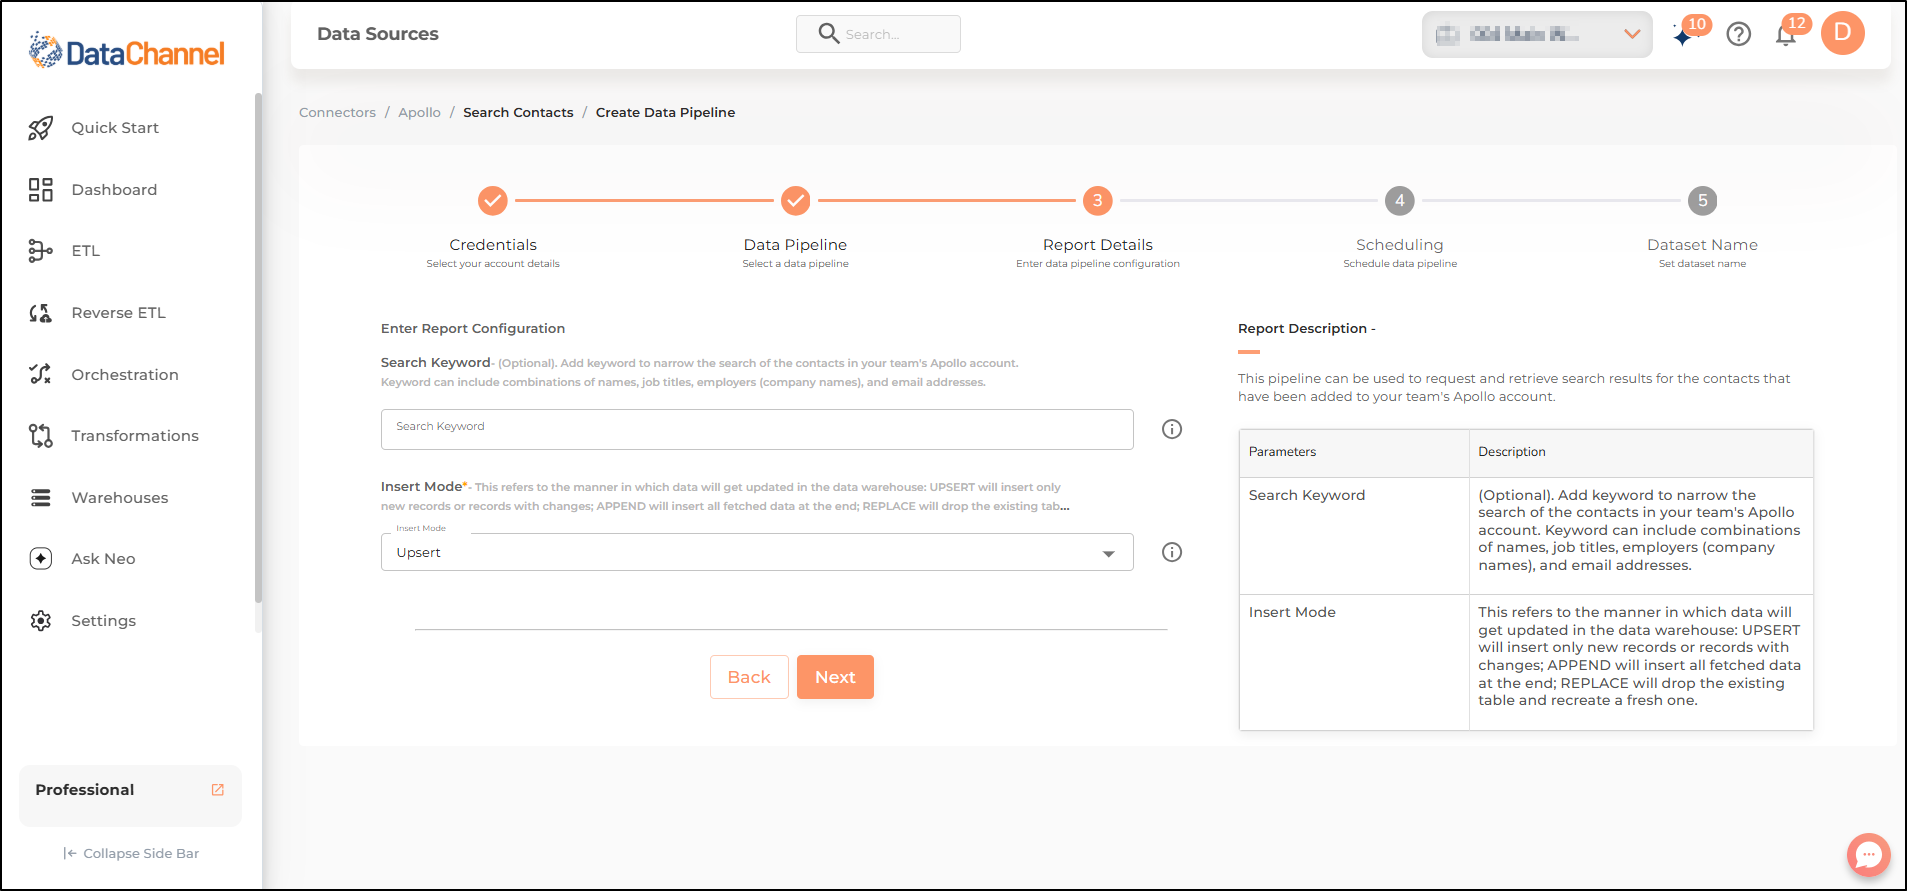Open the Dashboard menu item

114,190
